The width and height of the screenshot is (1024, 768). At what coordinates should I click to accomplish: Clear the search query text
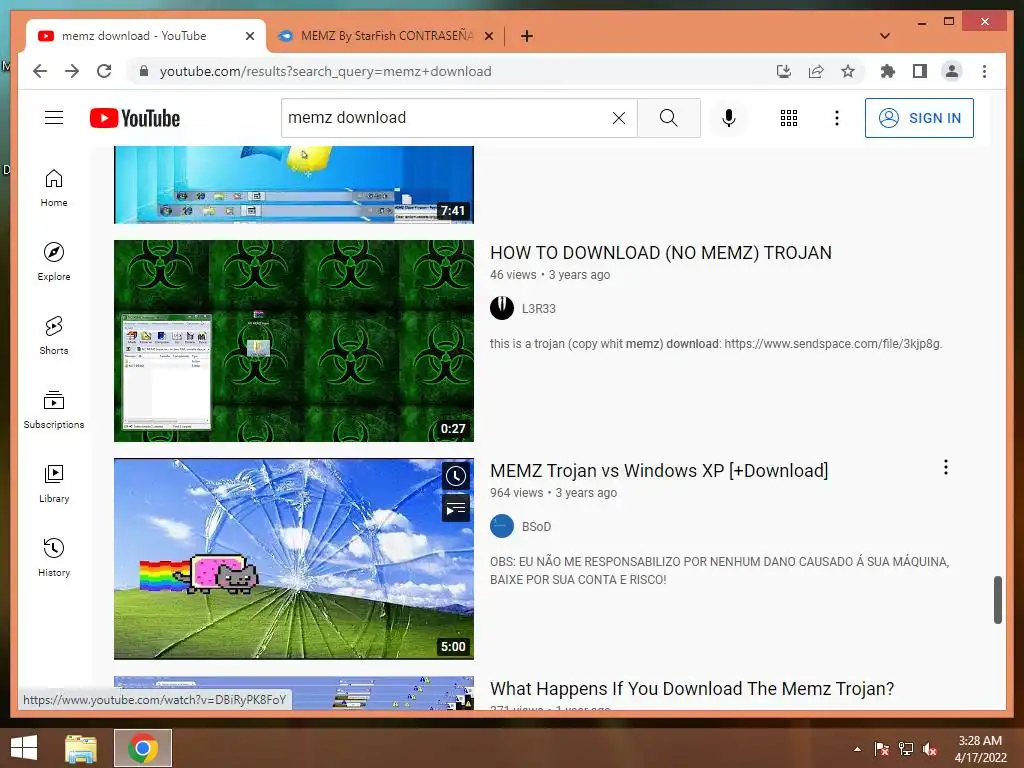coord(618,118)
